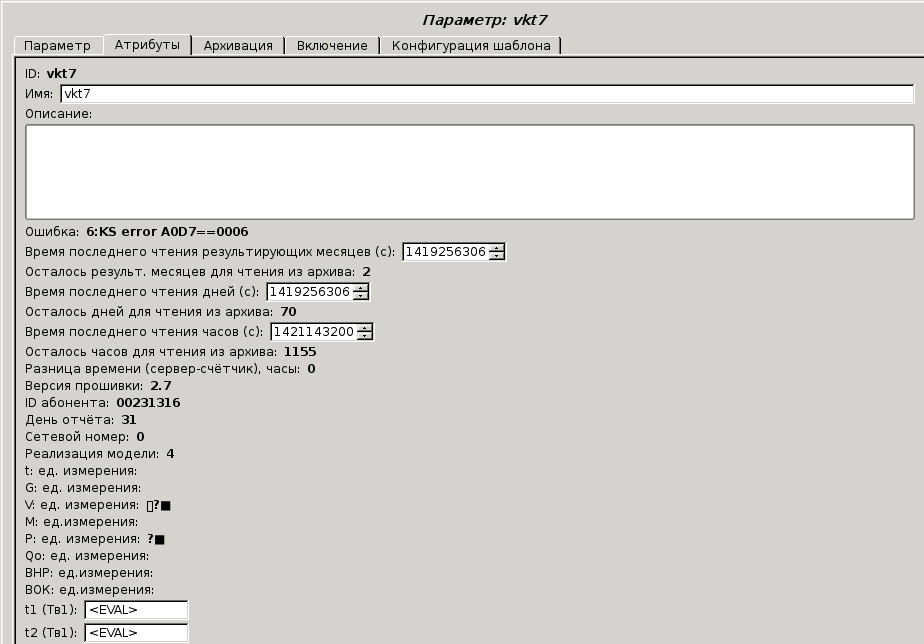Decrement the last days reading time

point(361,296)
